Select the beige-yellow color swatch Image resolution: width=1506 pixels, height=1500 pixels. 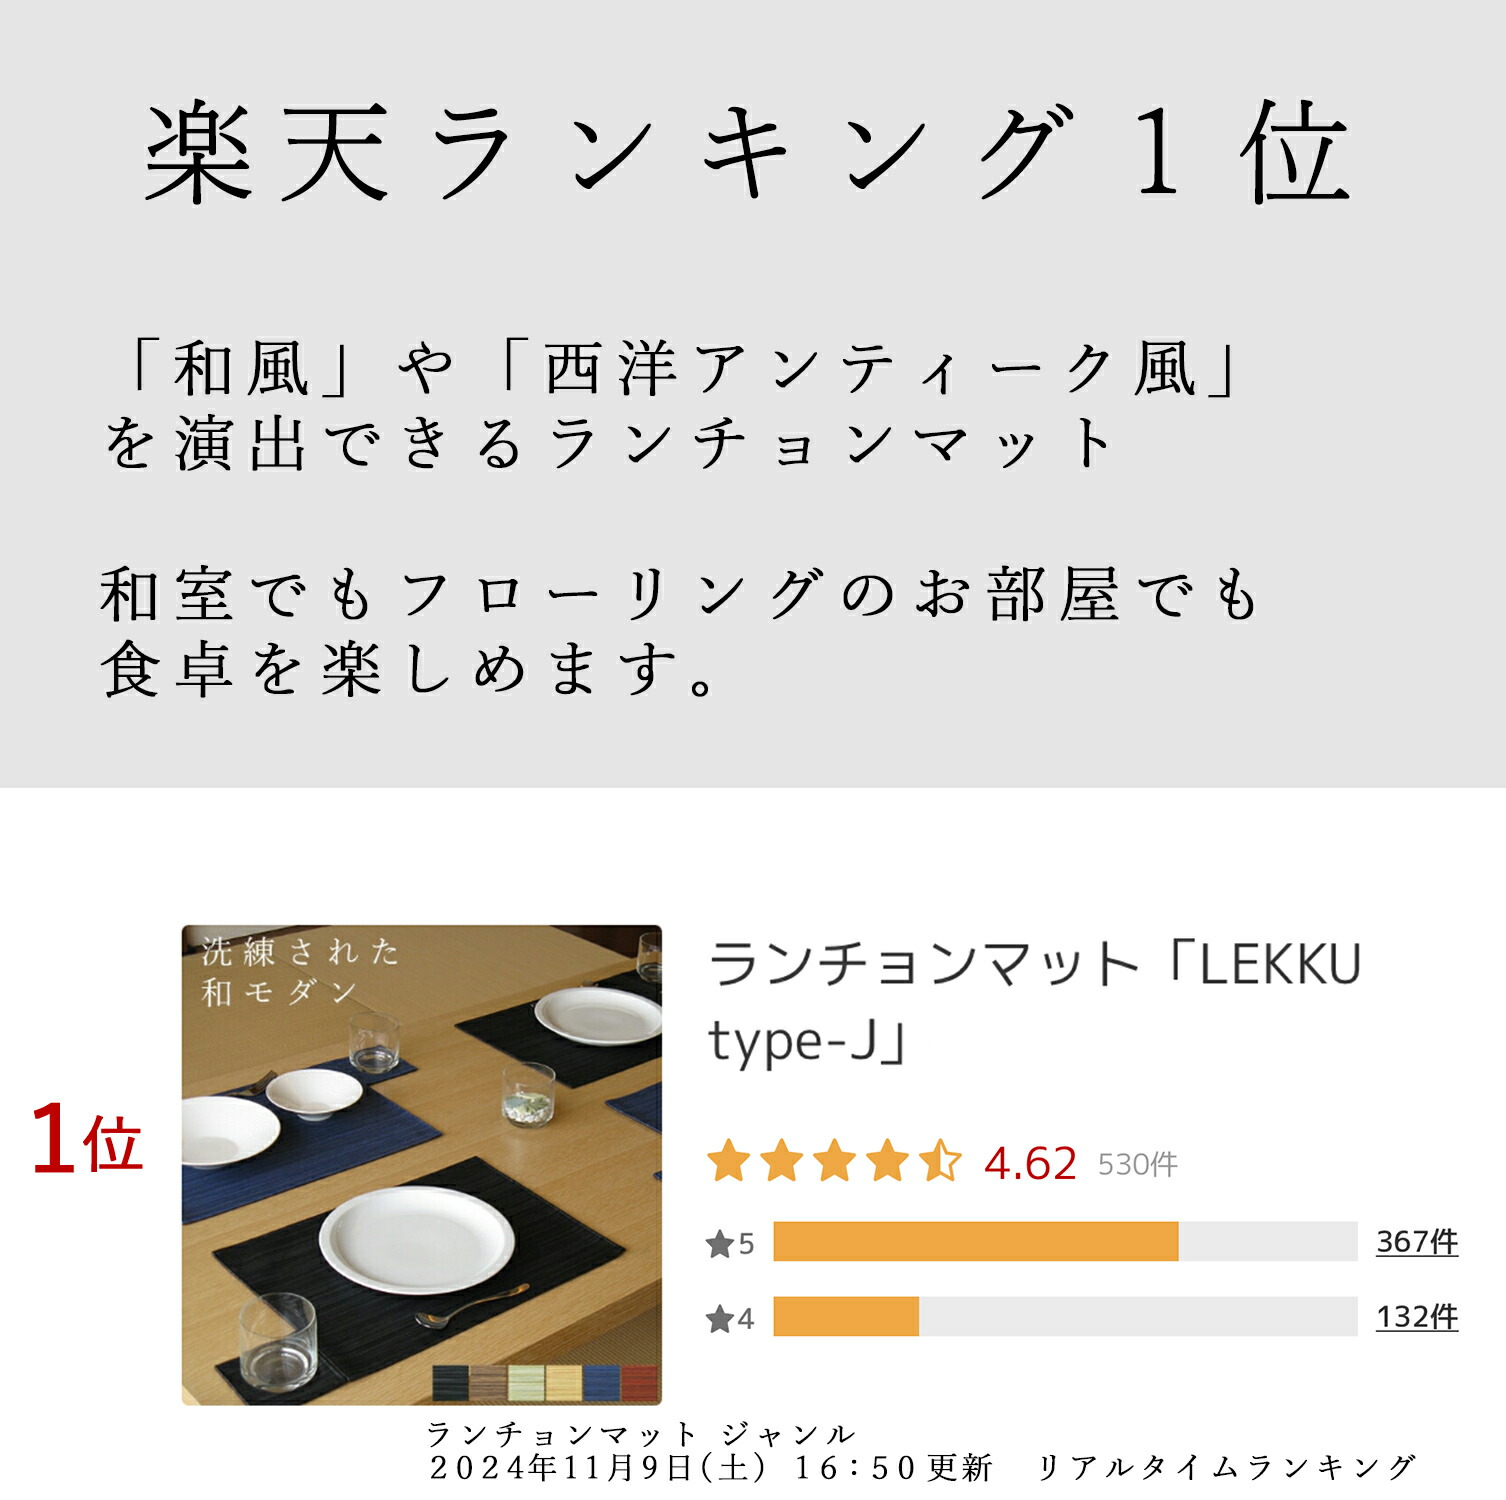(x=564, y=1384)
